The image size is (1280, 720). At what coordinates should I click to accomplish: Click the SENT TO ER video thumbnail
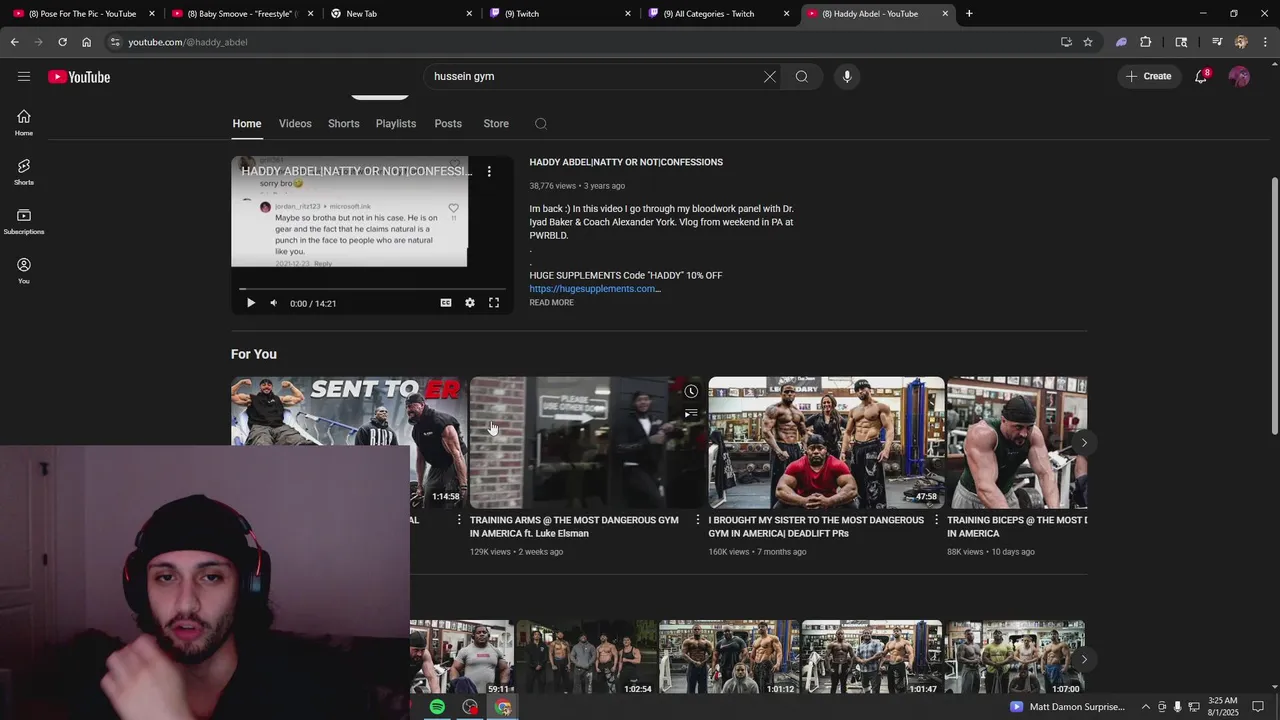(348, 412)
